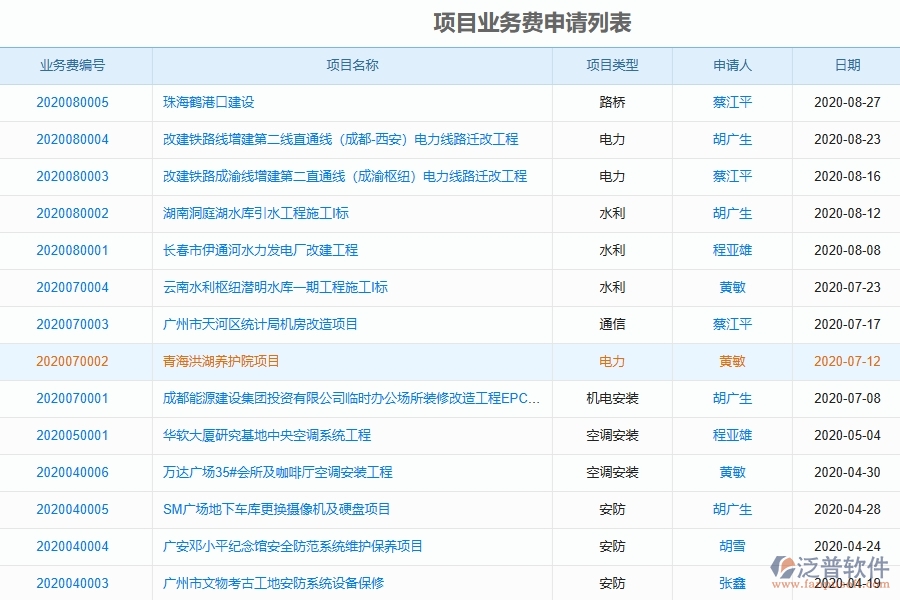The width and height of the screenshot is (900, 600).
Task: View applicant 蔡江平 in first row
Action: point(733,103)
